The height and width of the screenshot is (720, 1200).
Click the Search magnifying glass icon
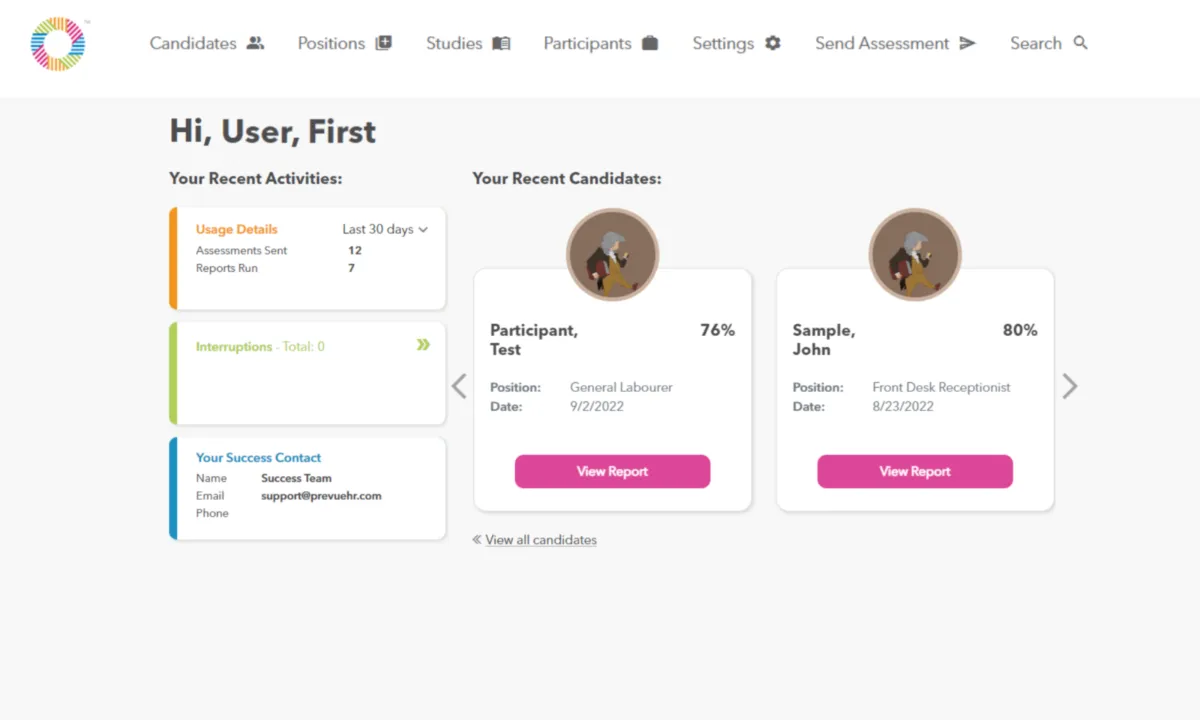click(1080, 43)
